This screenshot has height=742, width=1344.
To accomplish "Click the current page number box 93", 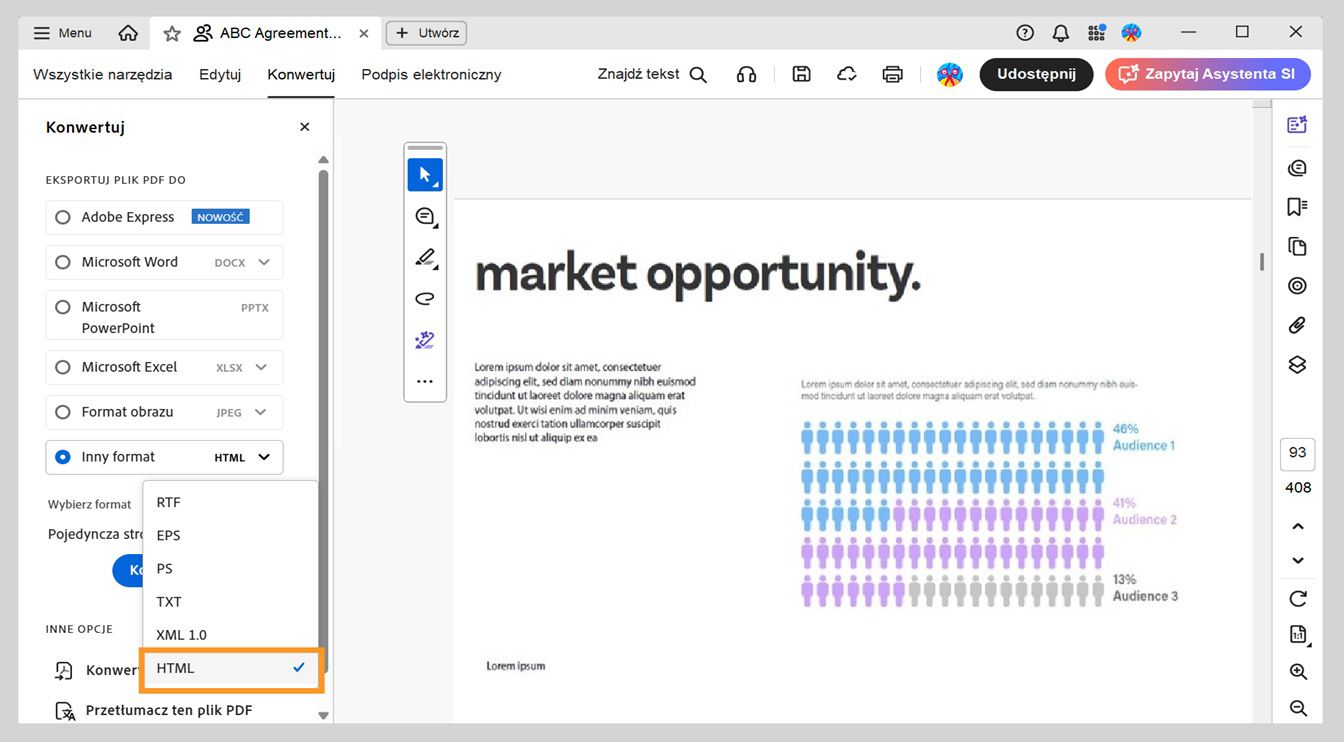I will 1298,453.
